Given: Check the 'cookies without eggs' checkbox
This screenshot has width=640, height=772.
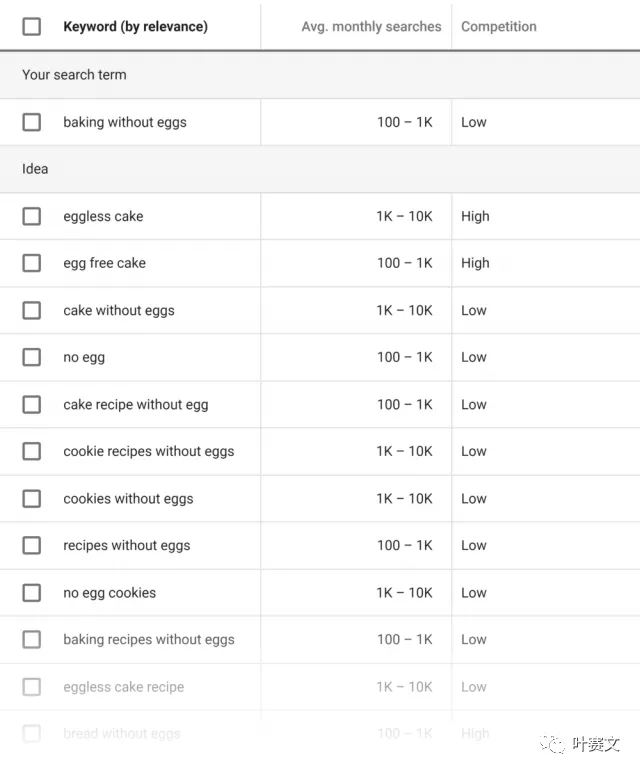Looking at the screenshot, I should coord(32,498).
